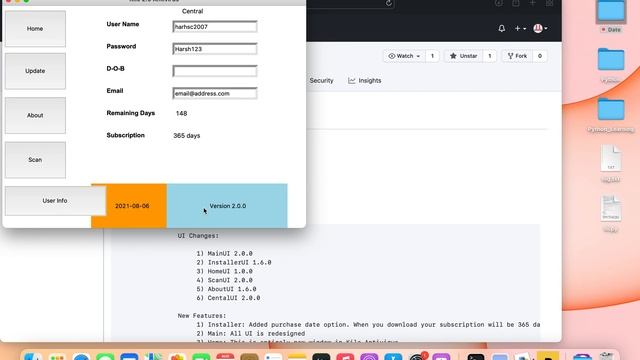Click 'HomeUI 1.0.0' changelog line

(x=224, y=271)
